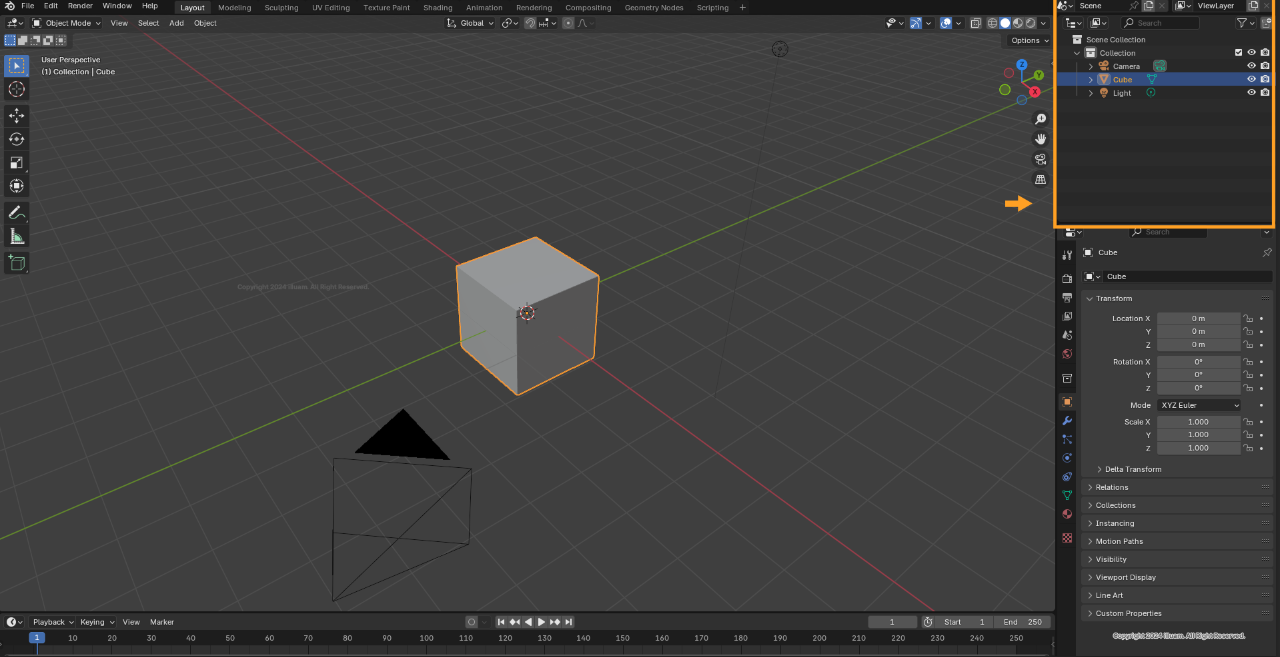The height and width of the screenshot is (657, 1280).
Task: Open the Render properties tab
Action: coord(1067,279)
